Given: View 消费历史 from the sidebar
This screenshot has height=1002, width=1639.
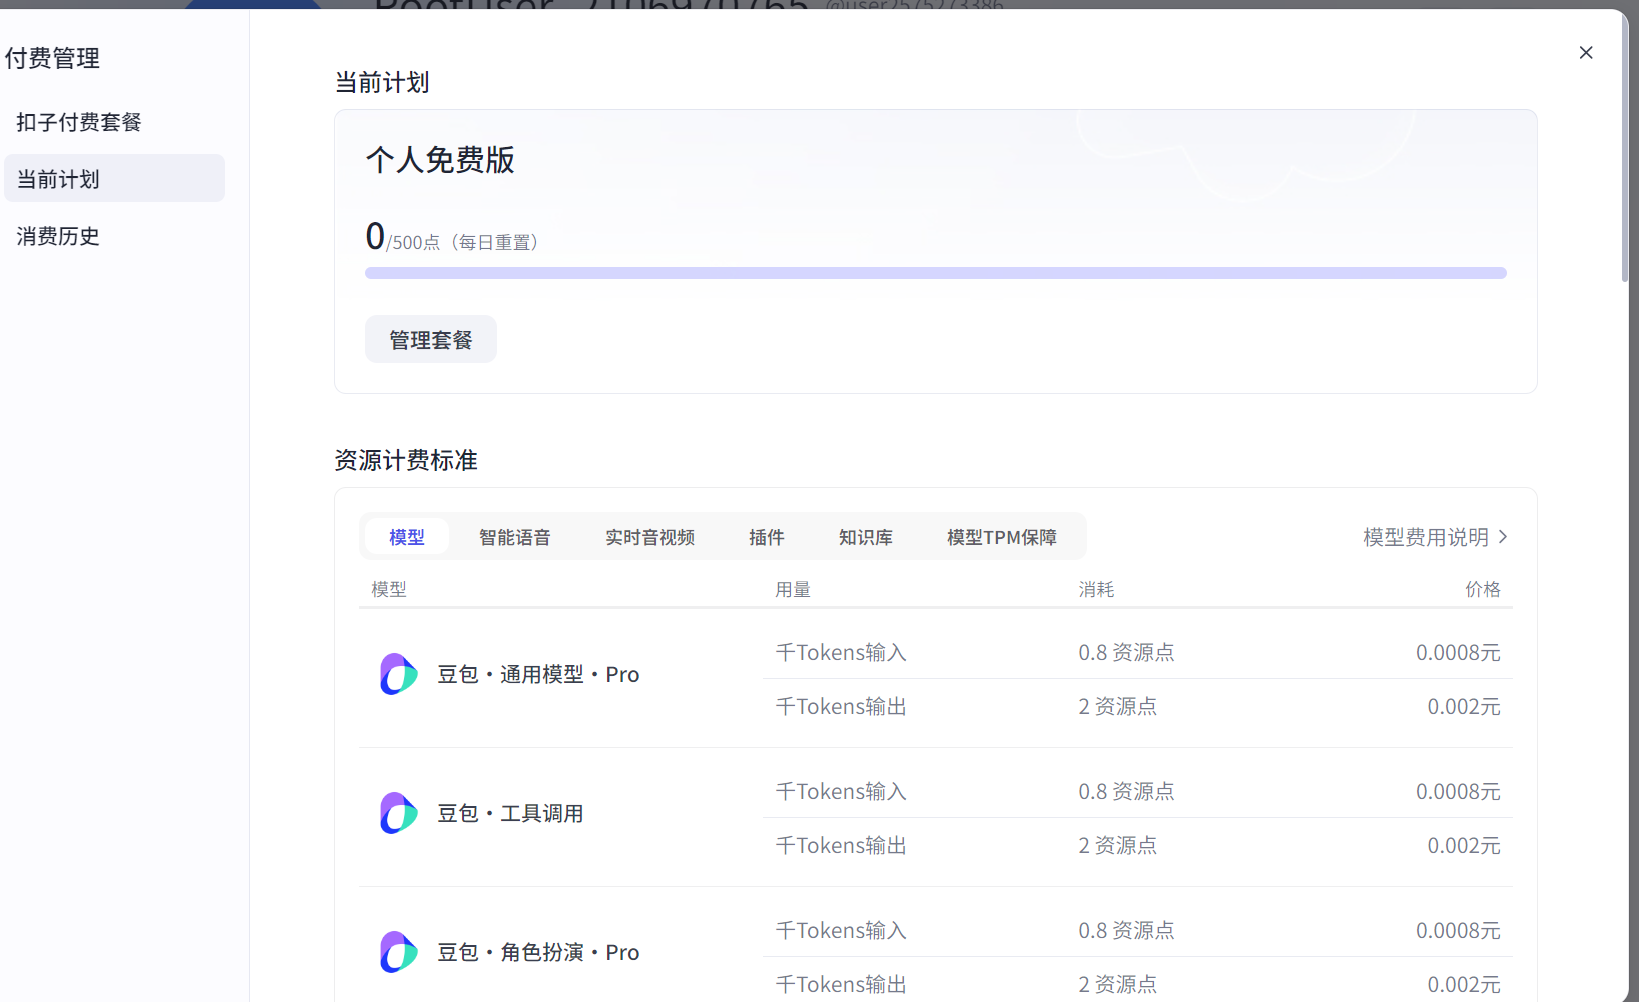Looking at the screenshot, I should tap(57, 236).
